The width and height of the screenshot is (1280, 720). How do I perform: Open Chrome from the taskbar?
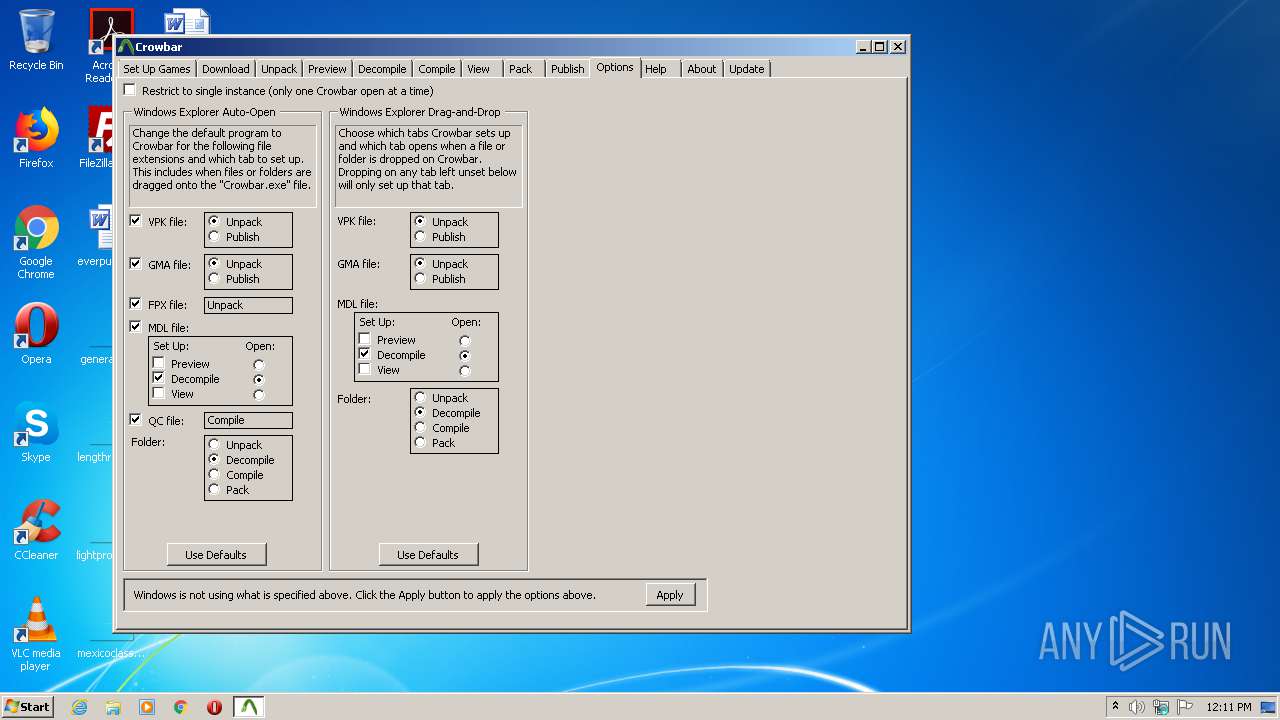(x=181, y=707)
